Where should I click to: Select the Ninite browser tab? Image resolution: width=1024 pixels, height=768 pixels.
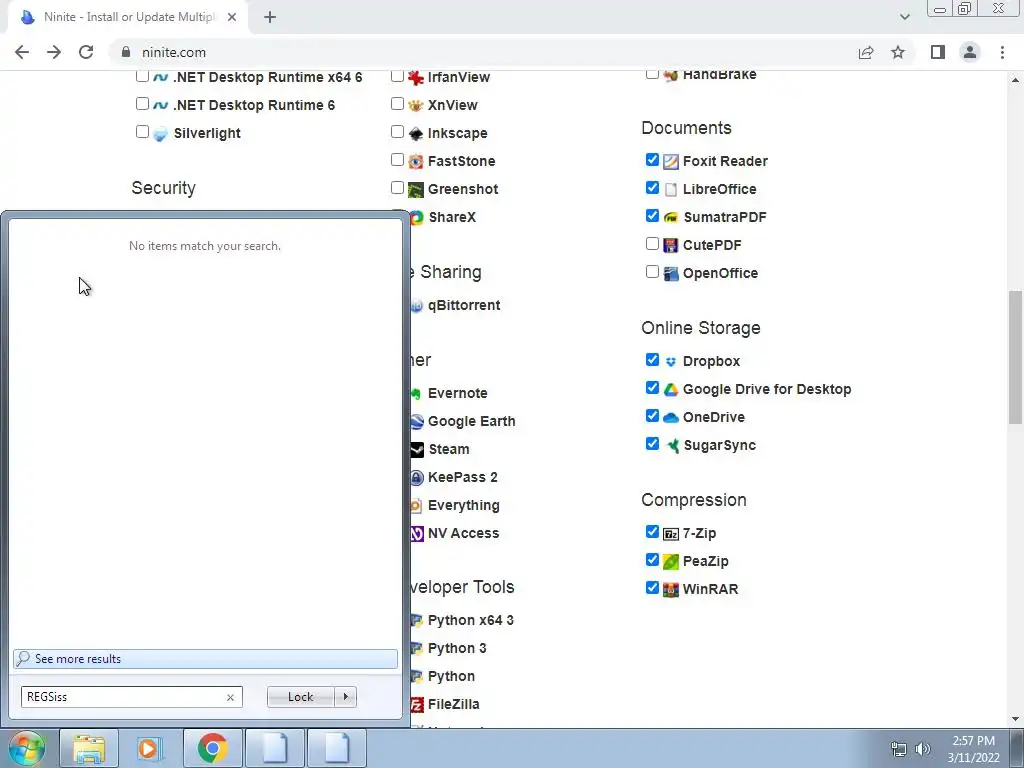click(x=129, y=18)
